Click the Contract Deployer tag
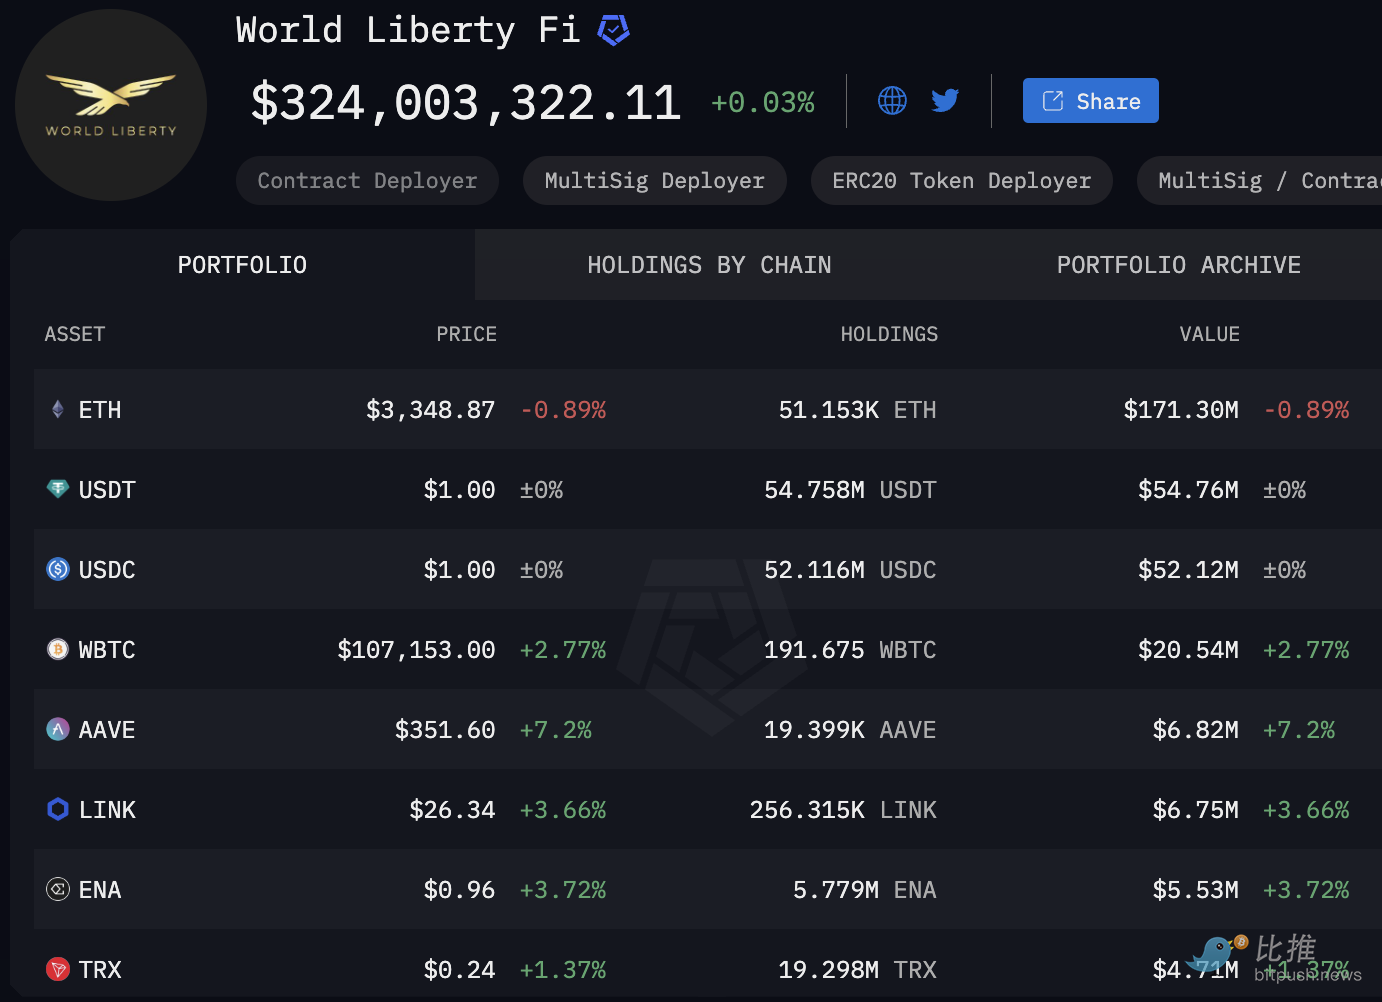1382x1002 pixels. point(367,181)
